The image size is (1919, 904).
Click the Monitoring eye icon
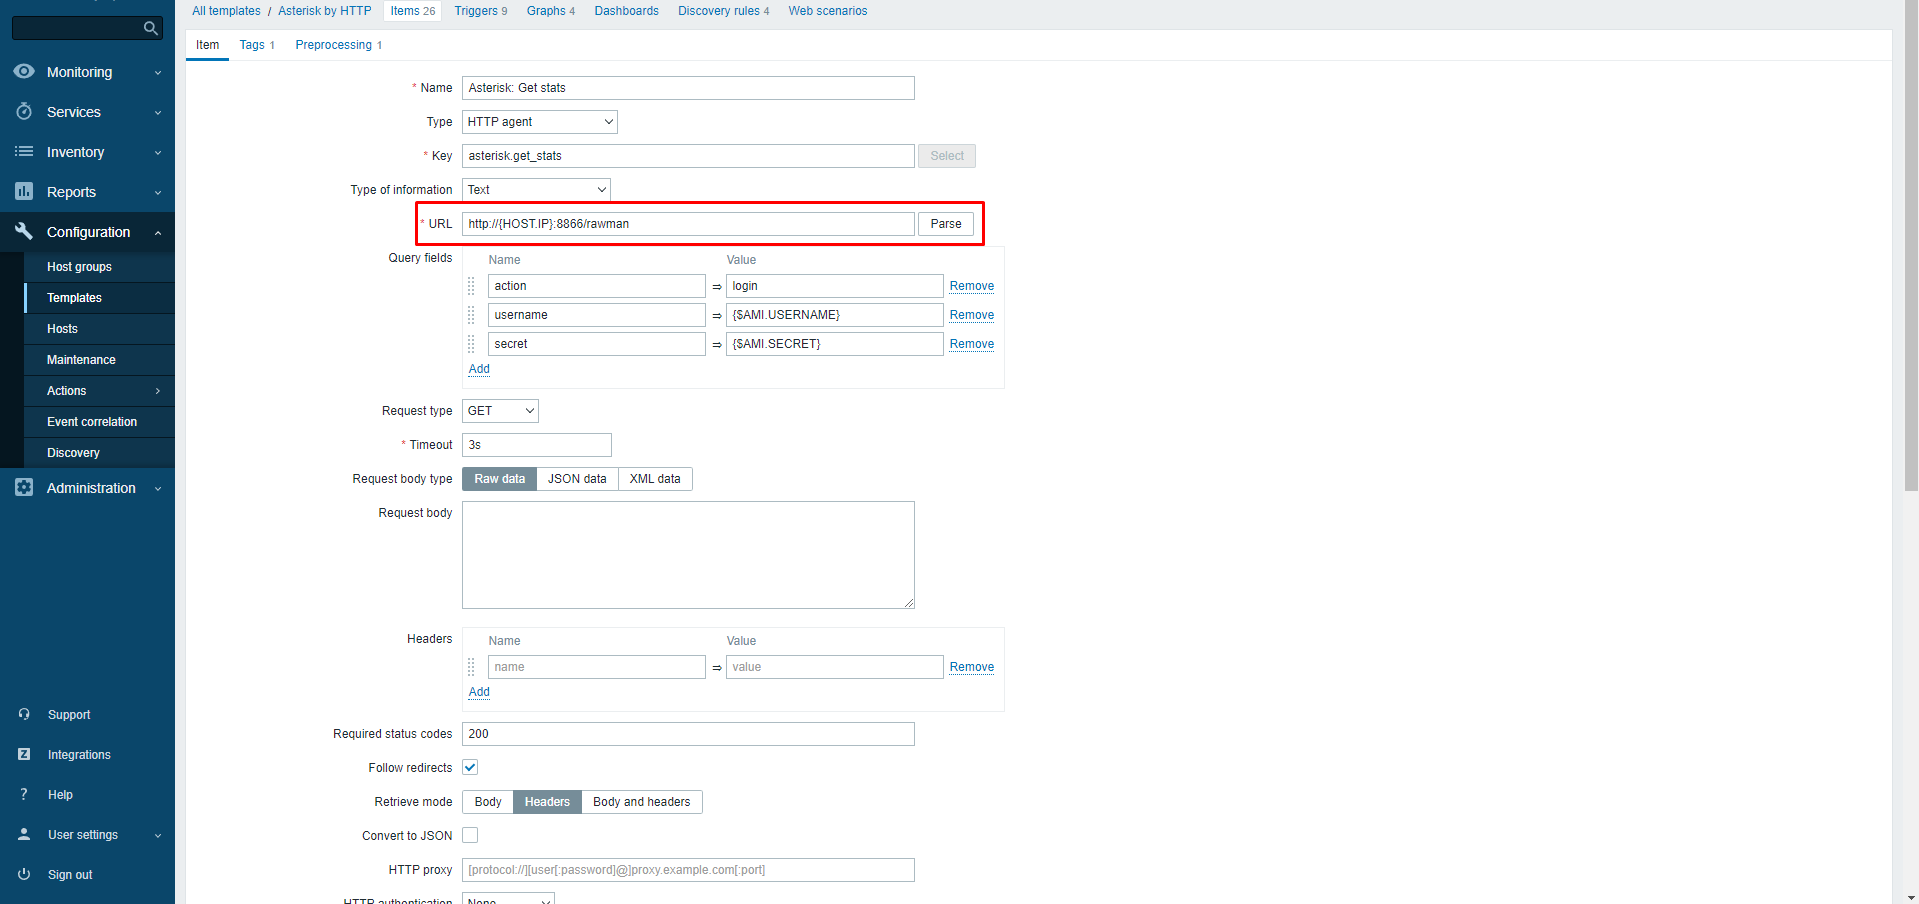tap(24, 72)
